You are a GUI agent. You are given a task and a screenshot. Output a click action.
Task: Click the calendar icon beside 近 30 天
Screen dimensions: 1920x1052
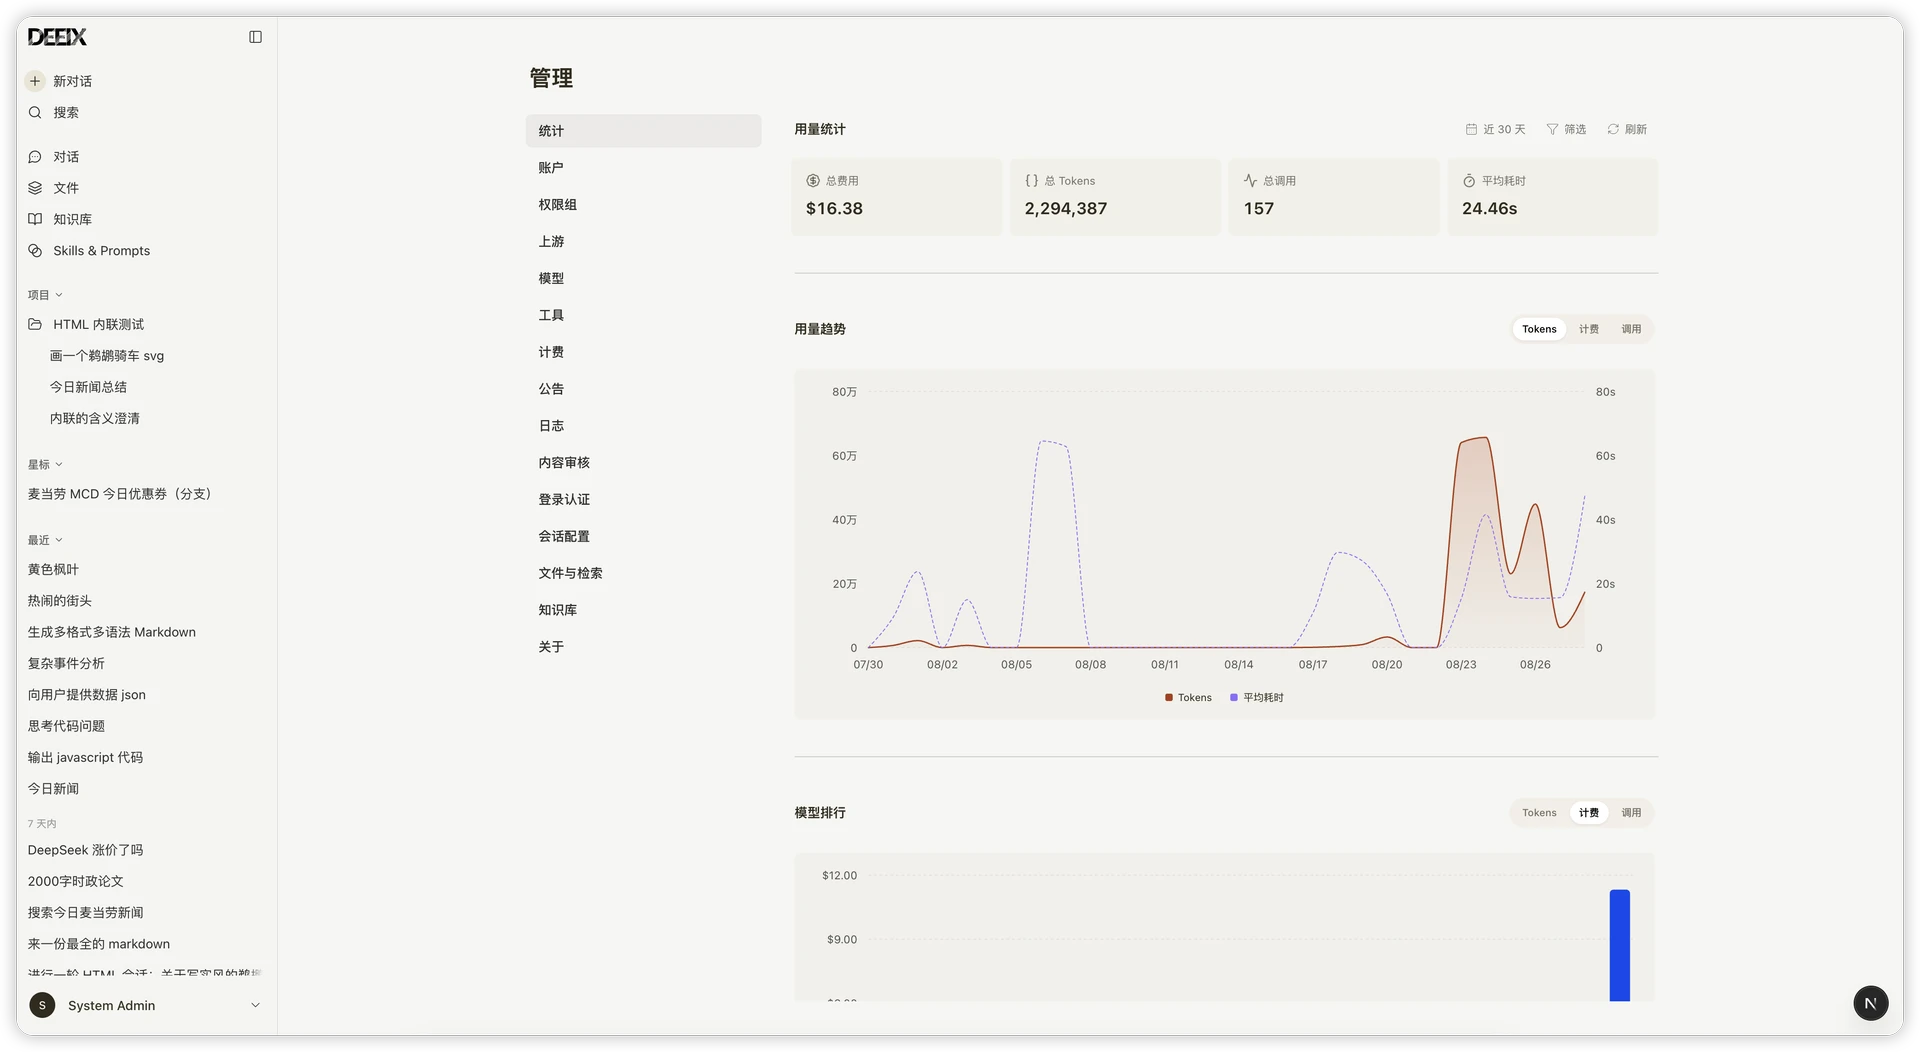tap(1471, 129)
